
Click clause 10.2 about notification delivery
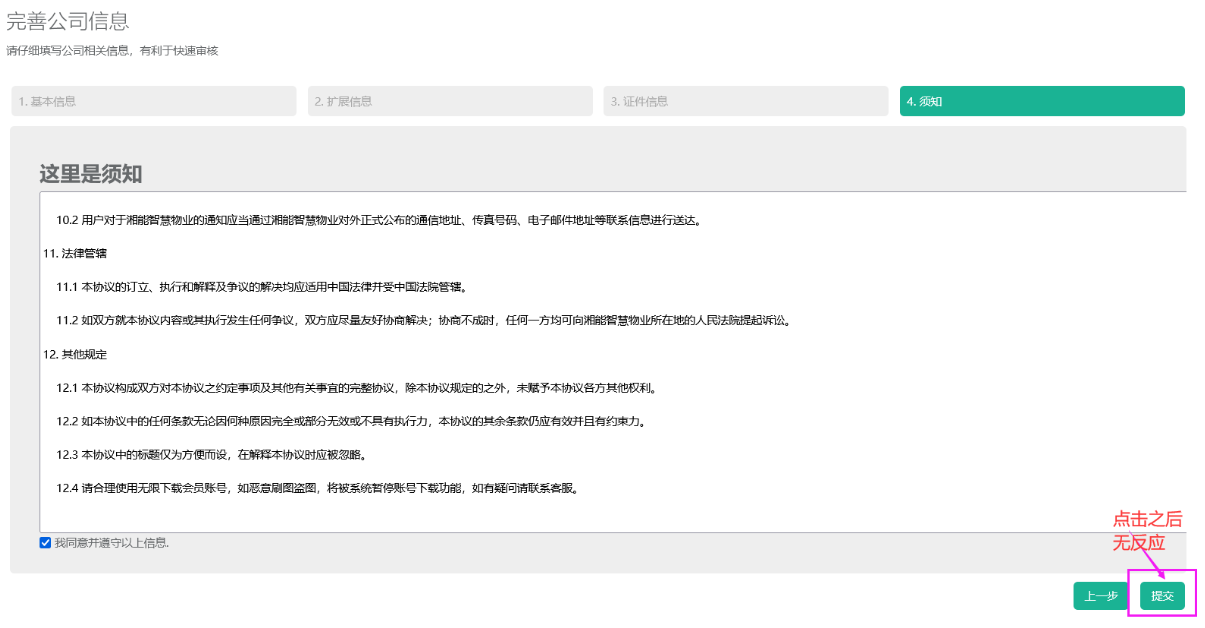pos(378,220)
